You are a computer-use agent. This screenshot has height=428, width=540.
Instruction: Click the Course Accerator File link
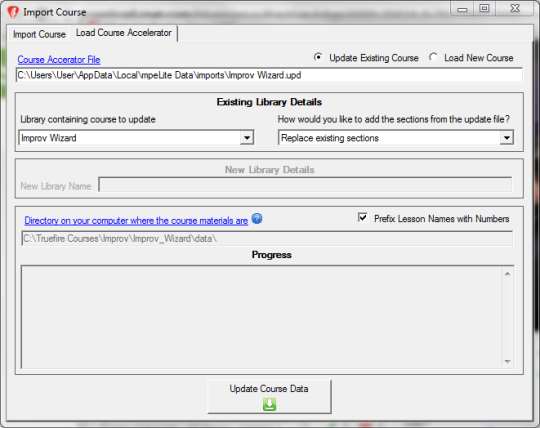pos(59,60)
